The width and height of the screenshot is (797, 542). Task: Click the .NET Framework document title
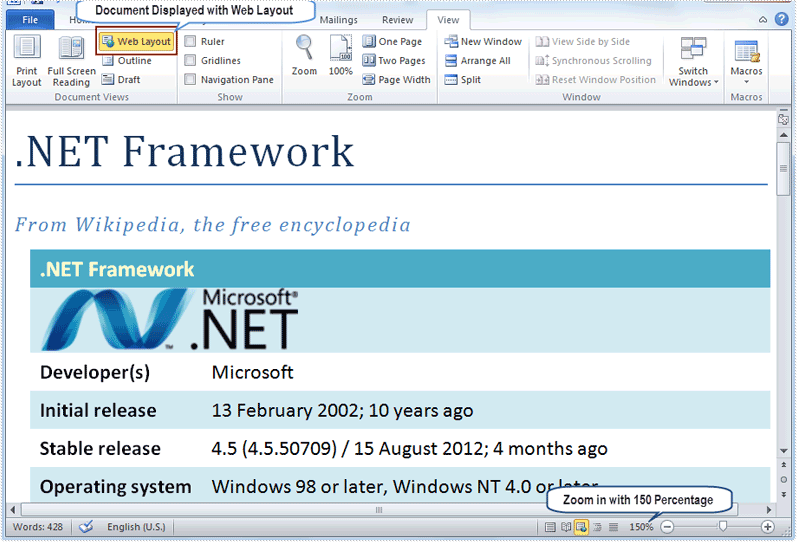coord(184,151)
